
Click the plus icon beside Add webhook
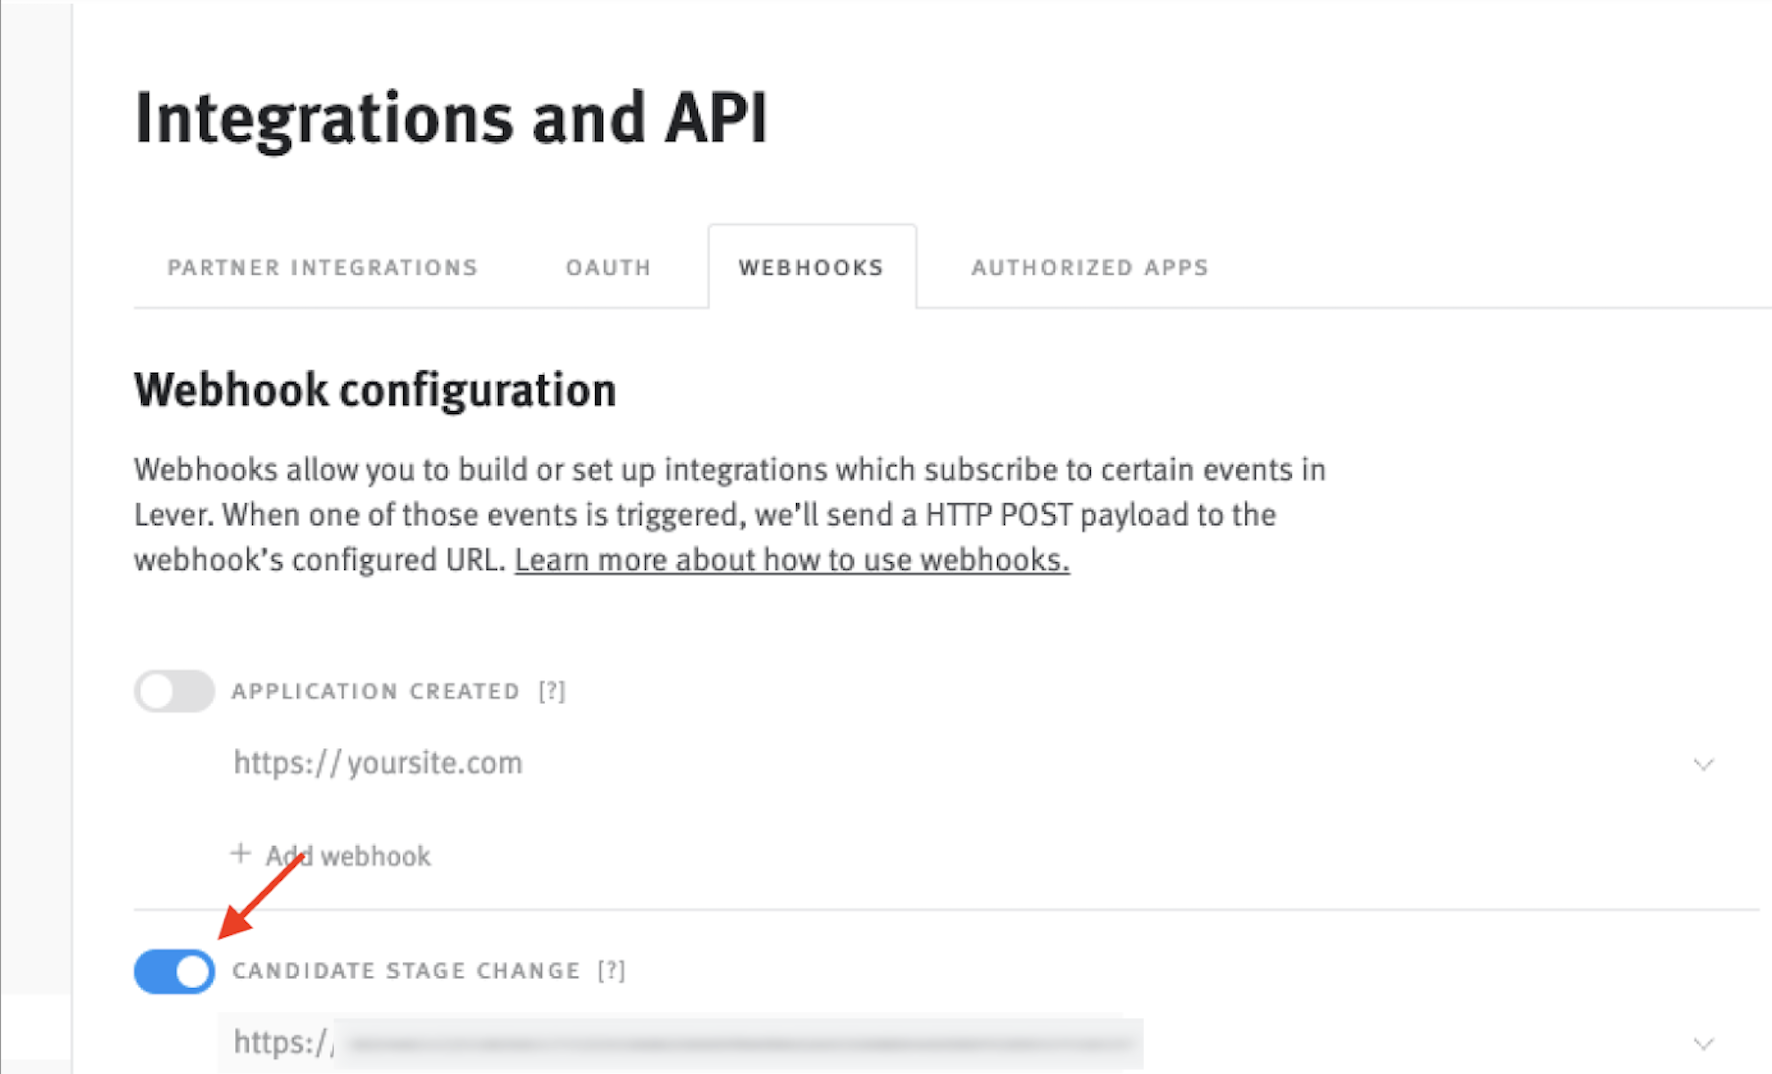(240, 854)
